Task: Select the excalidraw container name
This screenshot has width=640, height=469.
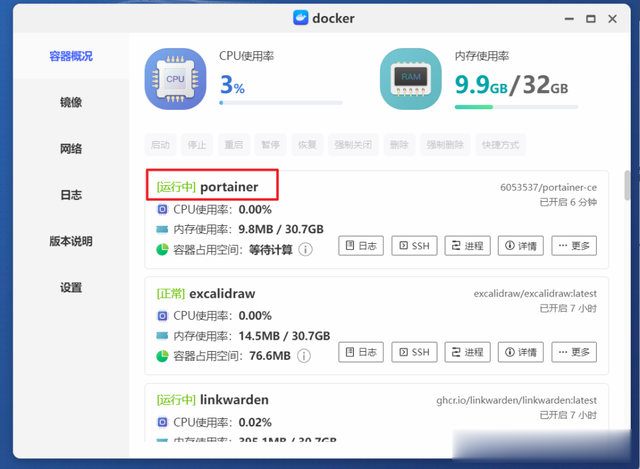Action: 222,293
